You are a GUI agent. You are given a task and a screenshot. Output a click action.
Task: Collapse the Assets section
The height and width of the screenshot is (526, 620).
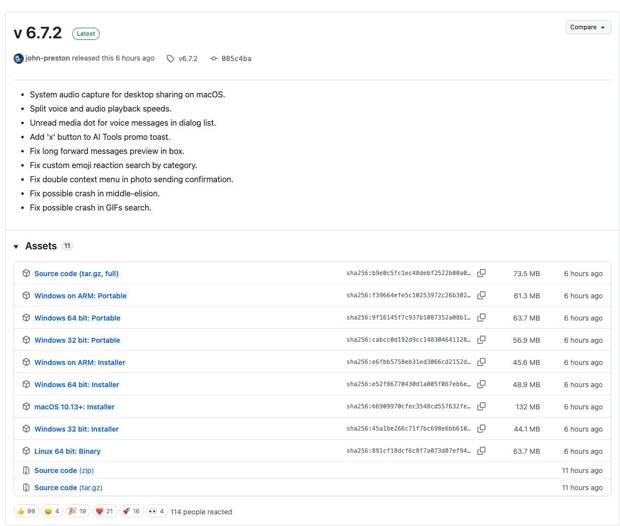pos(17,246)
